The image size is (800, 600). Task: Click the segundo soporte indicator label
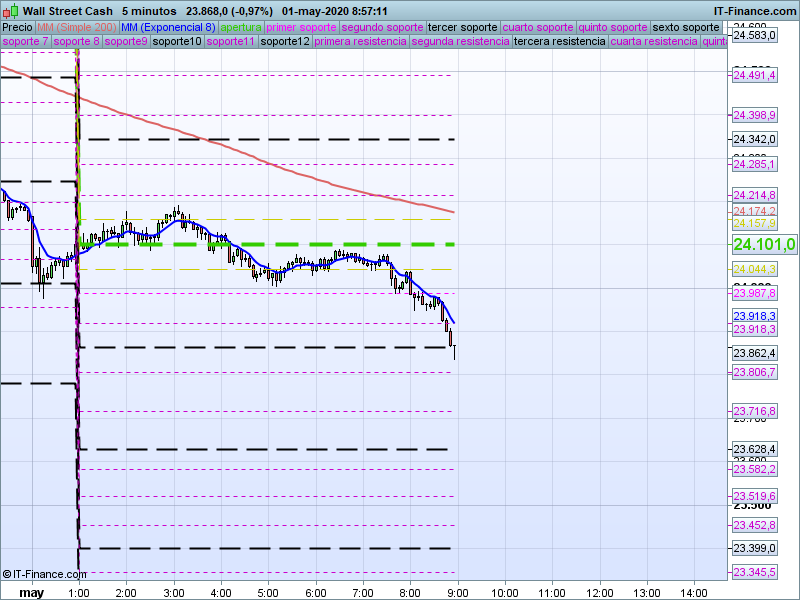click(382, 27)
